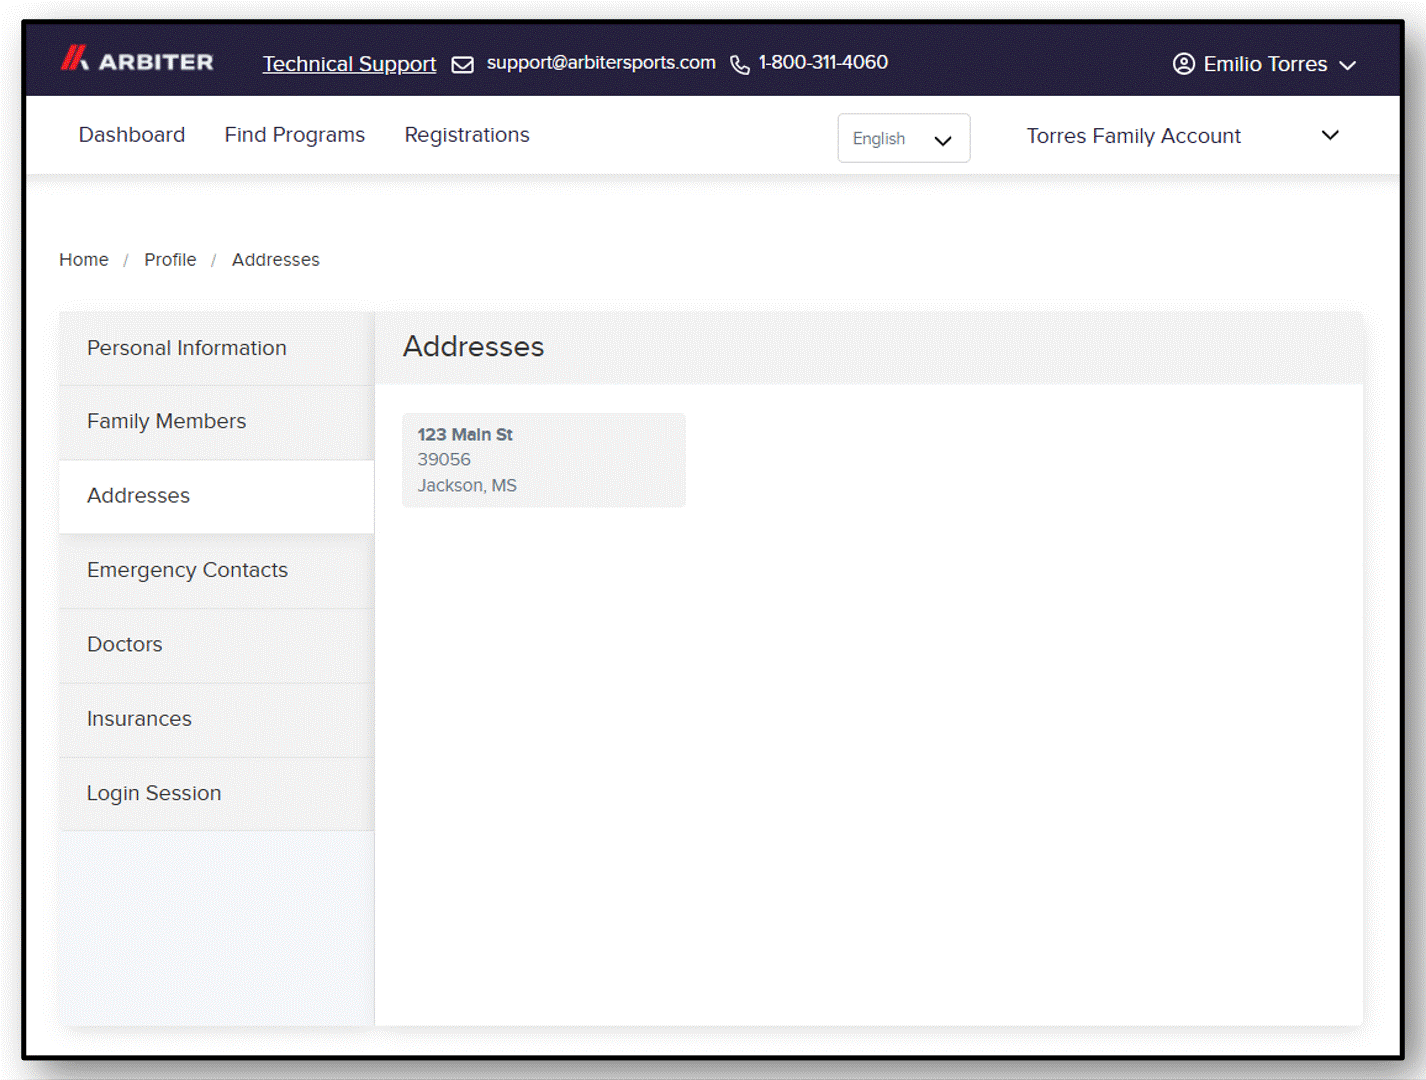
Task: Select Family Members in sidebar
Action: 217,422
